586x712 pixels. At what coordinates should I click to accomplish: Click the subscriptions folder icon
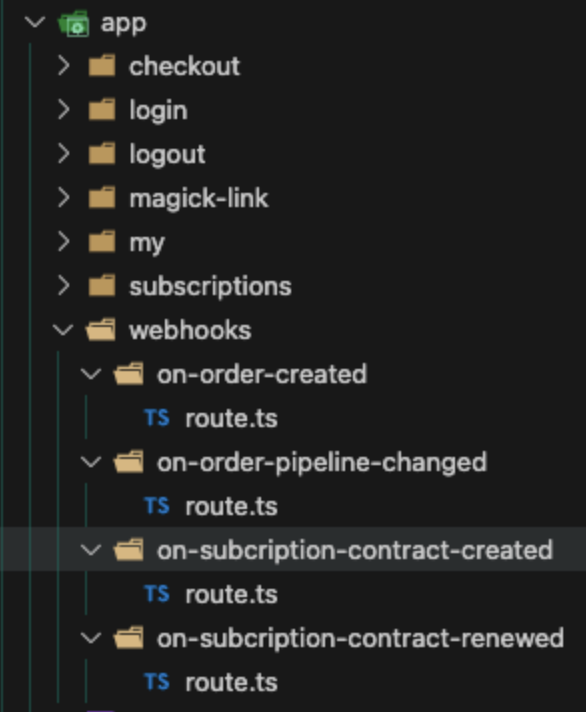pos(102,286)
